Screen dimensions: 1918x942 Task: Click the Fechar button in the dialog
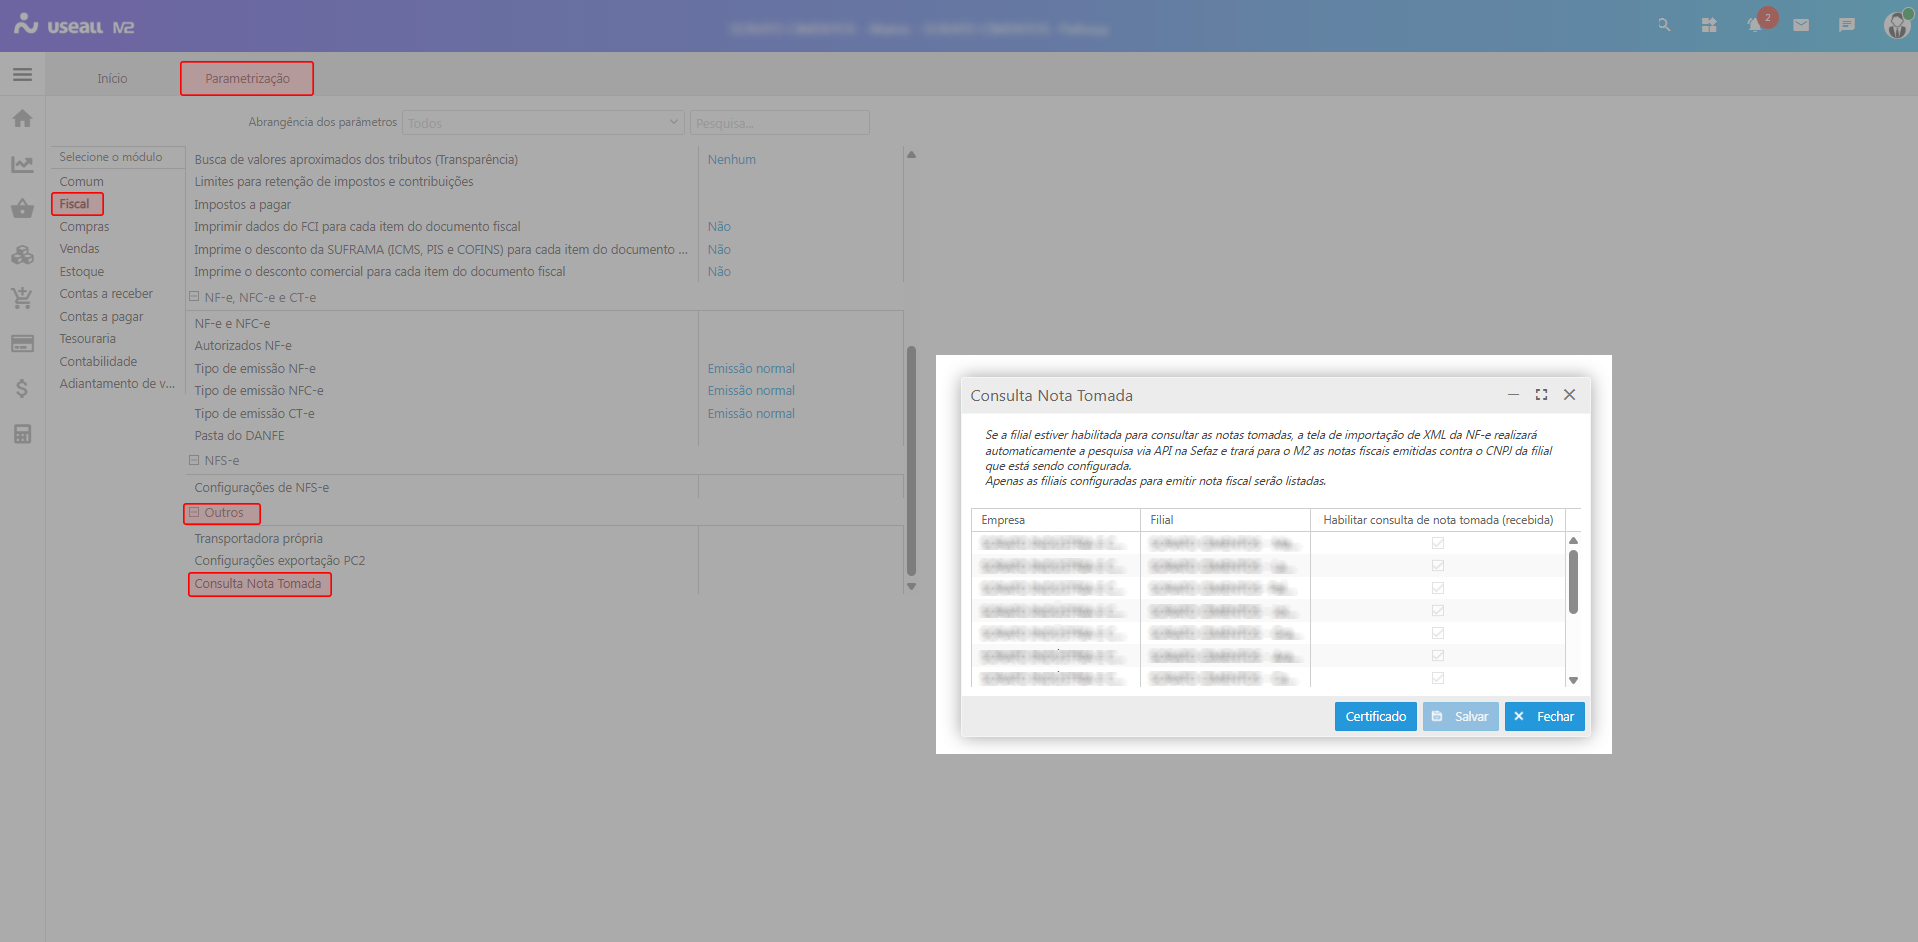(1544, 717)
